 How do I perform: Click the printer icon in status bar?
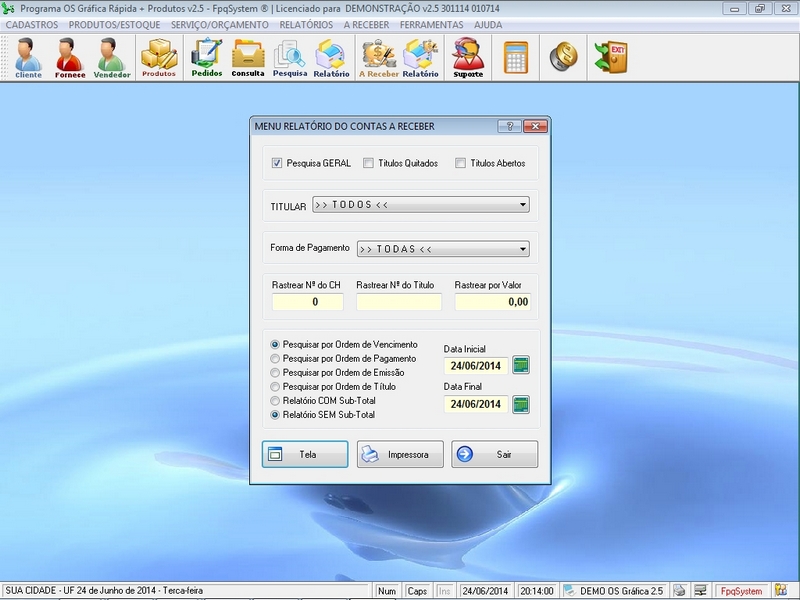[x=679, y=590]
